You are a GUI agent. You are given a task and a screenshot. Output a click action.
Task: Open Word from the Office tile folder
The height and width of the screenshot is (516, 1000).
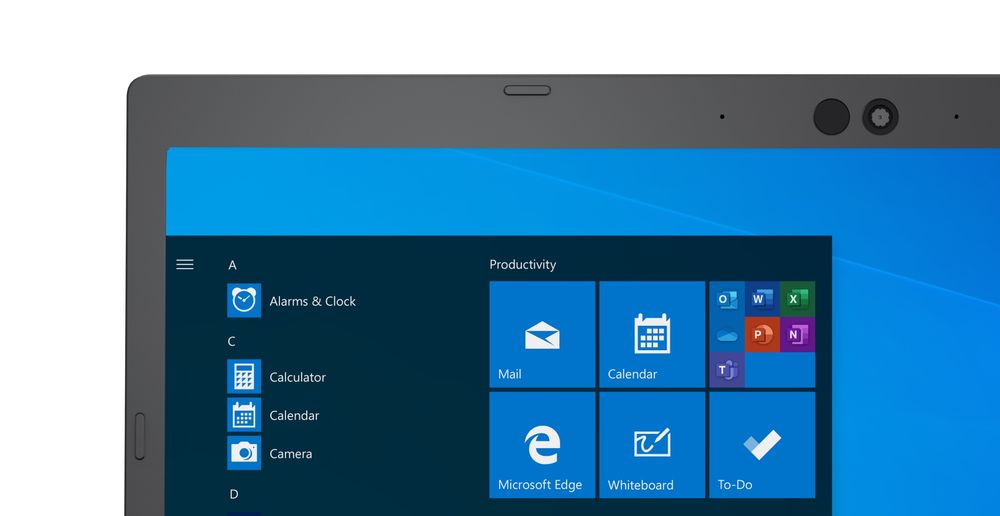(762, 299)
